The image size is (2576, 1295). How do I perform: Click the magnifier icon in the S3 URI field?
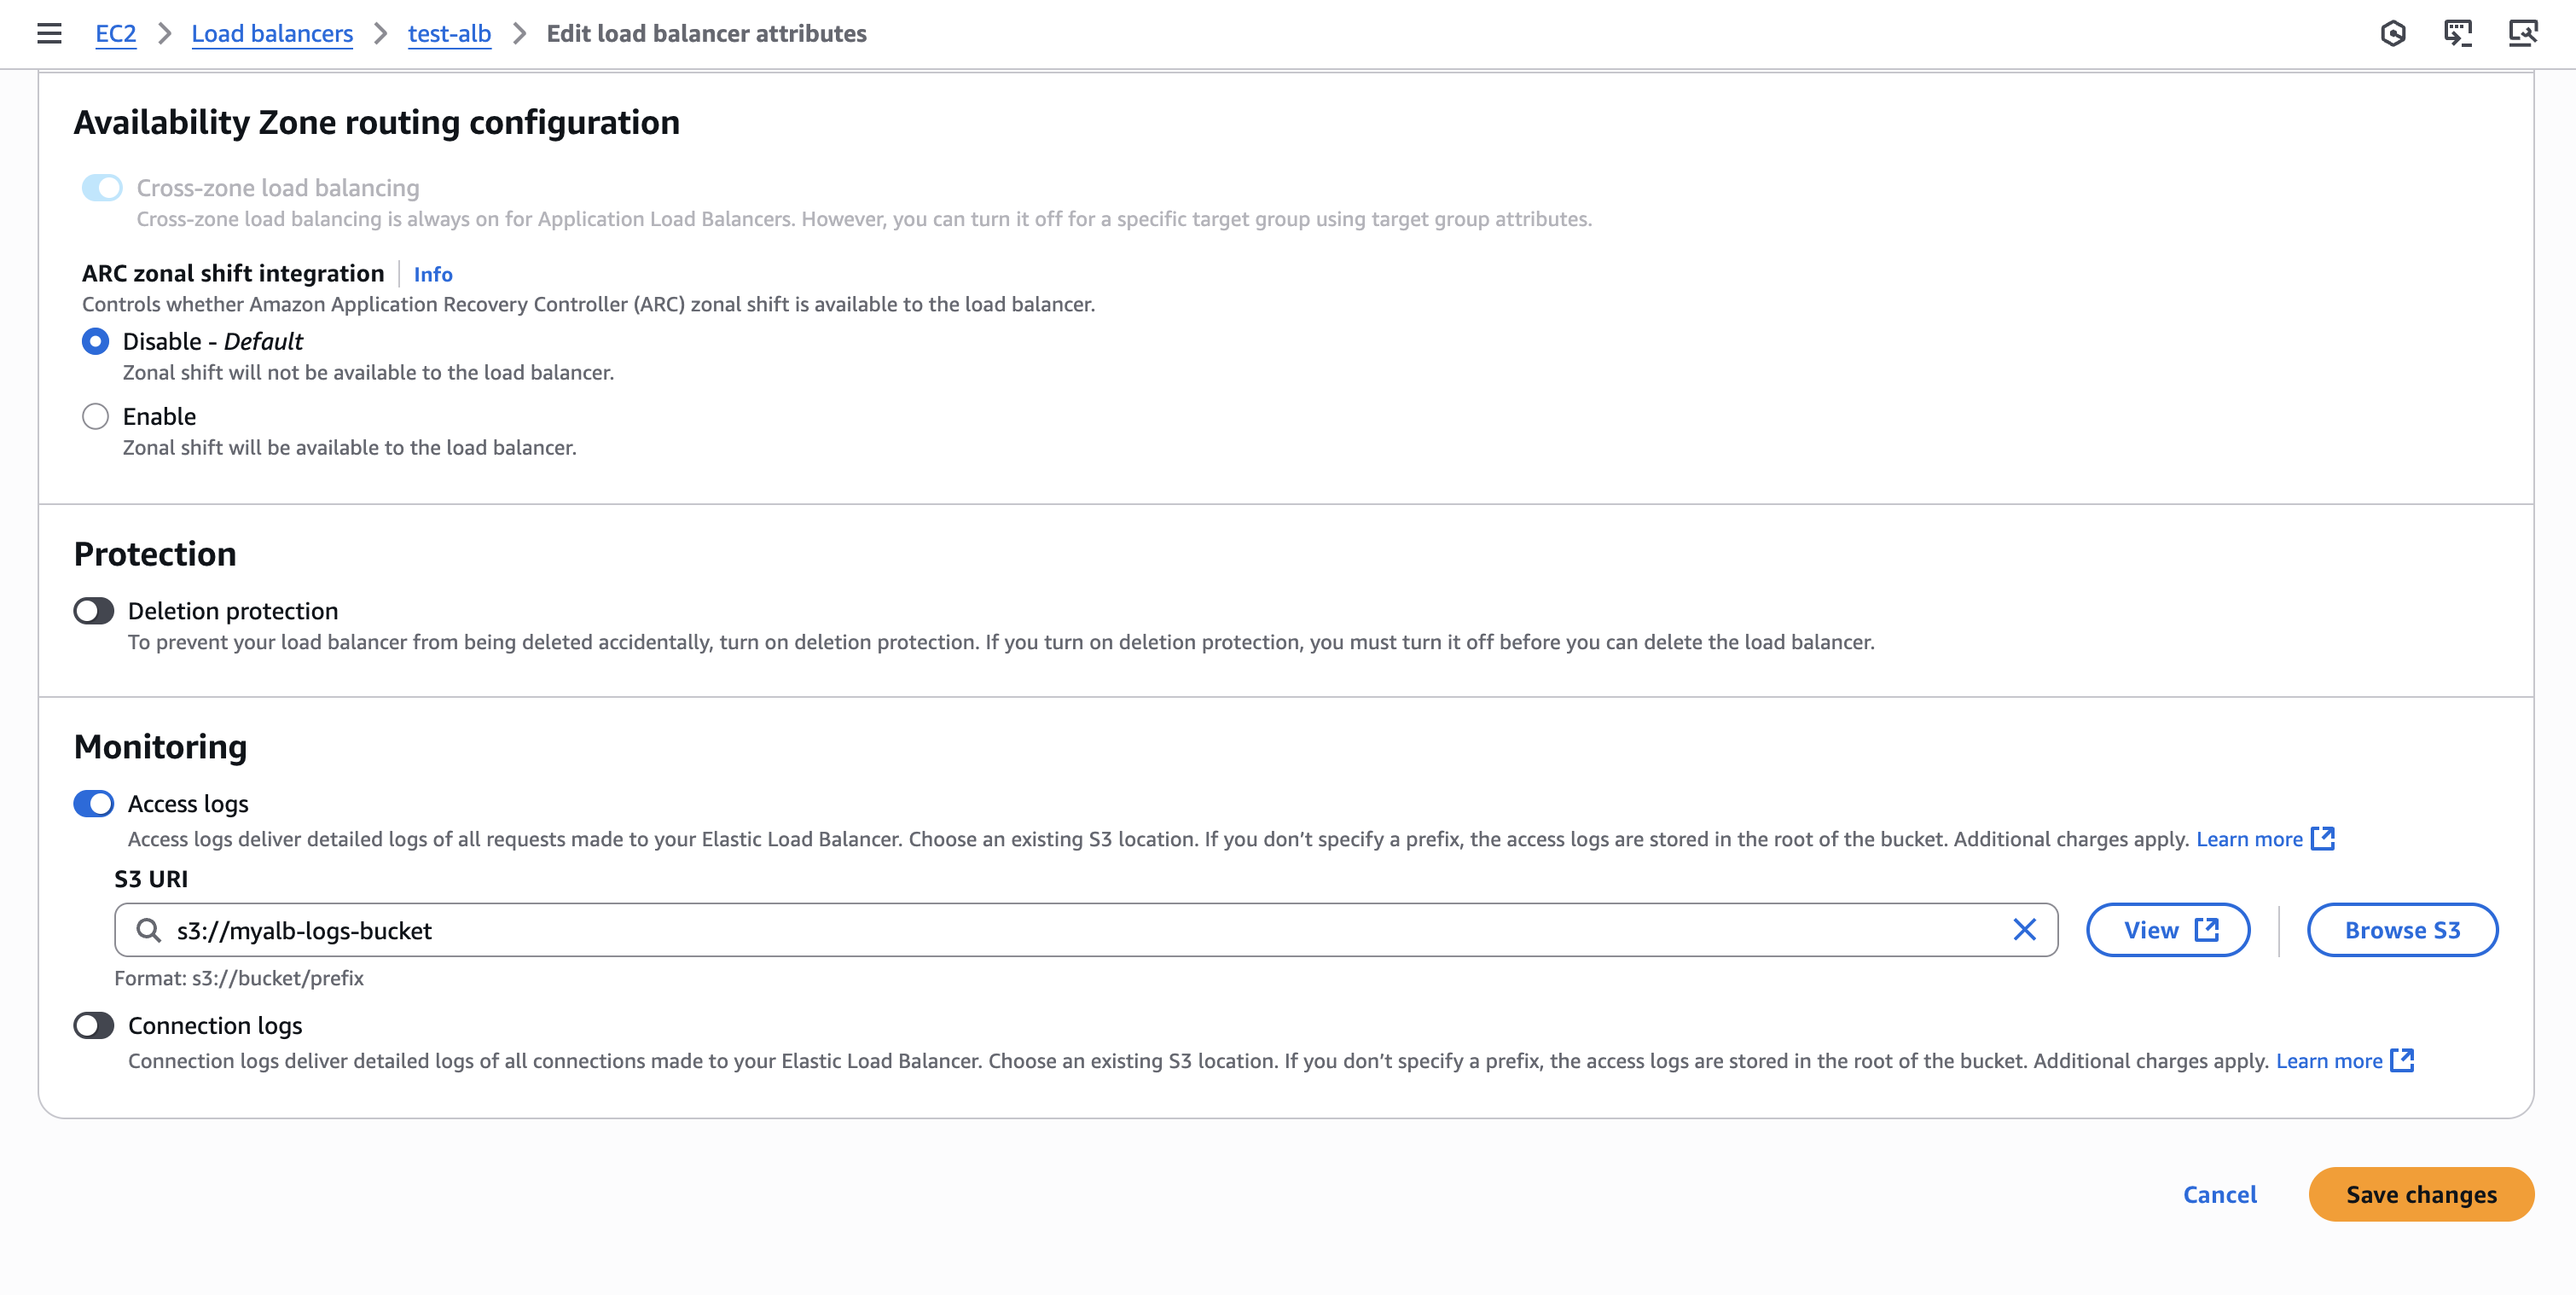coord(149,930)
